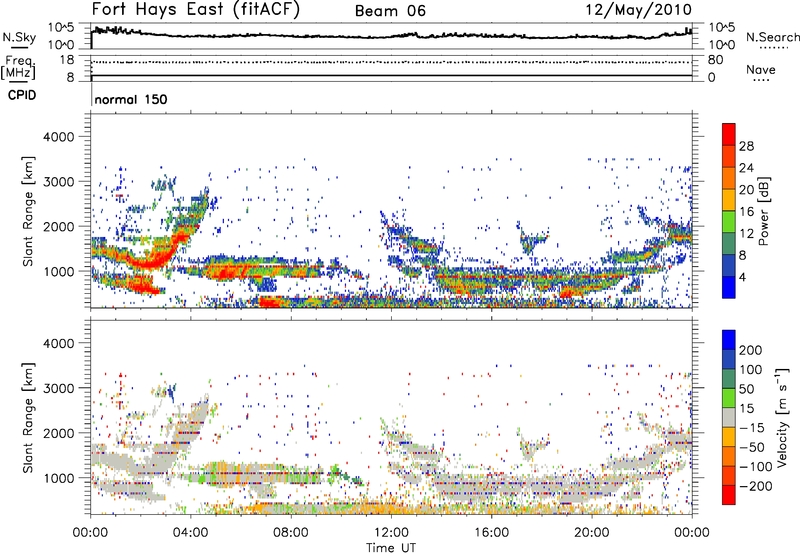
Task: Click the '24' tick on the Power colorbar
Action: 746,168
